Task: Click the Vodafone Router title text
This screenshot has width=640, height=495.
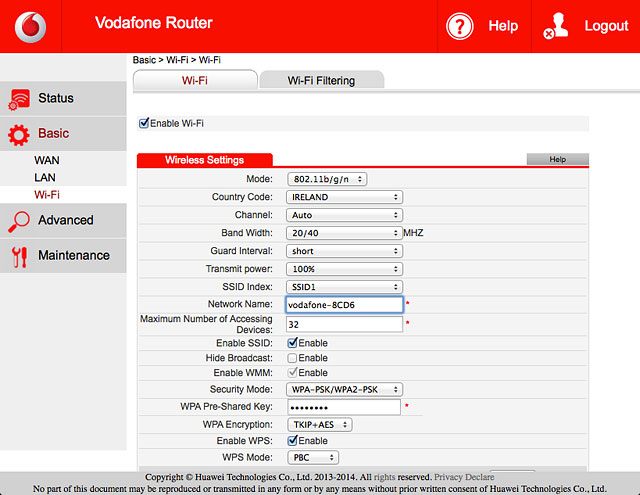Action: click(154, 23)
